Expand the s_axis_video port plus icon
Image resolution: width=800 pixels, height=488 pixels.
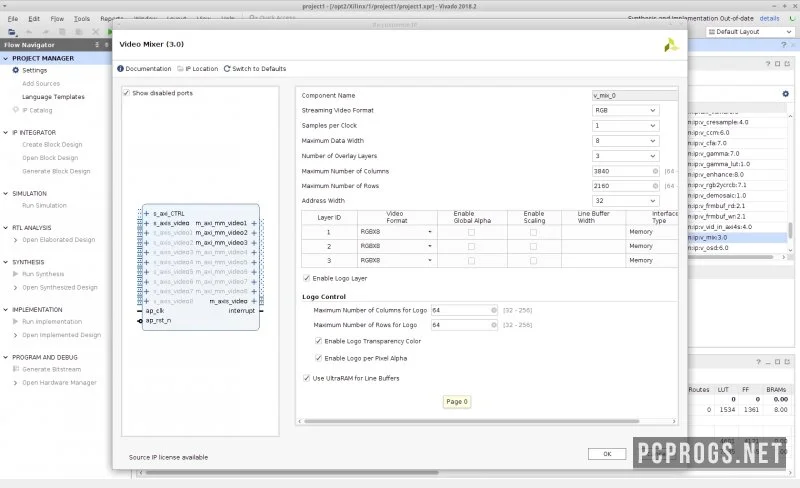click(x=146, y=223)
